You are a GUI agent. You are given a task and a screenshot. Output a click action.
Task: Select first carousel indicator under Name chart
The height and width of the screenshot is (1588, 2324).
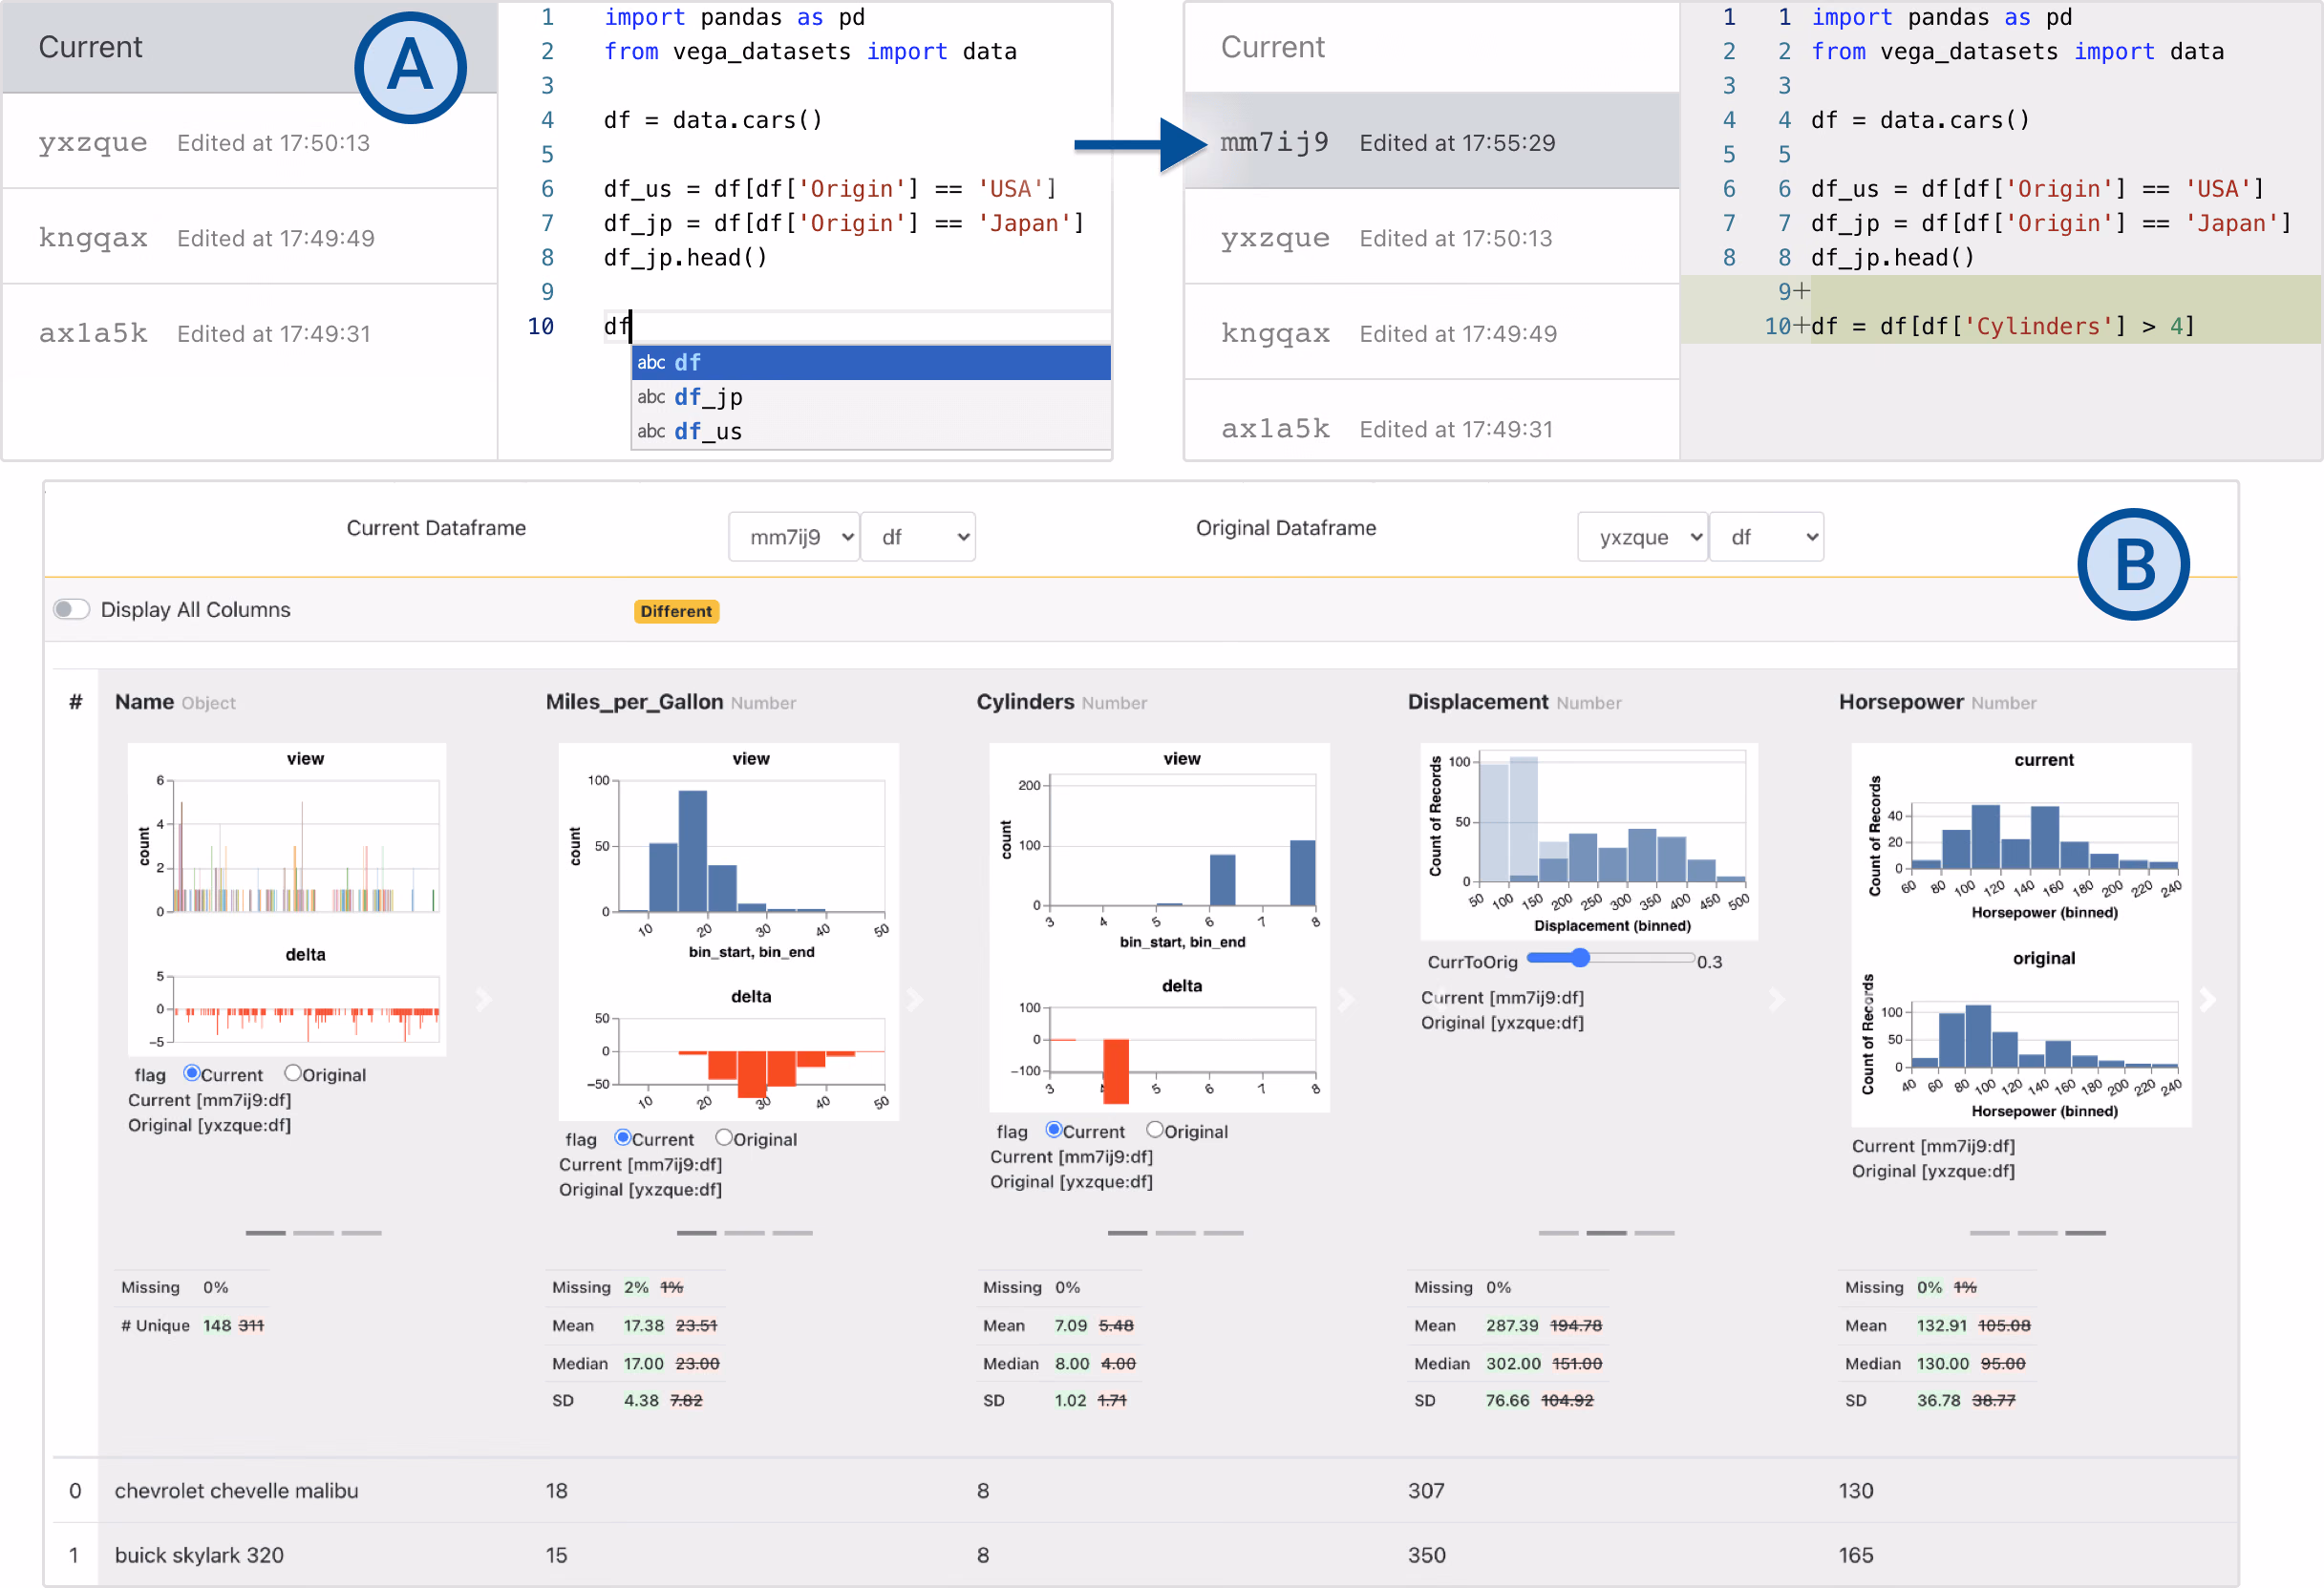coord(266,1233)
